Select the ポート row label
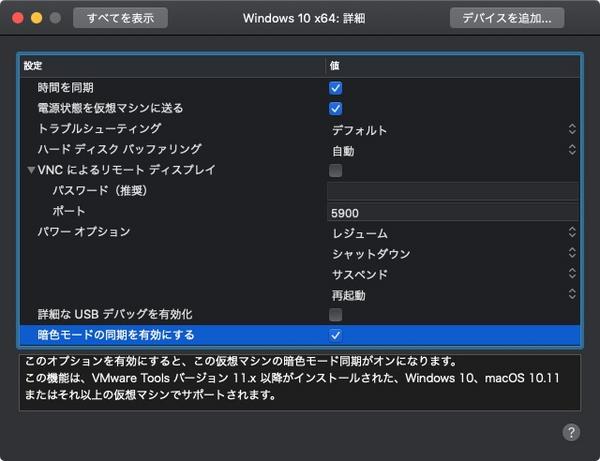Viewport: 600px width, 461px height. 69,211
